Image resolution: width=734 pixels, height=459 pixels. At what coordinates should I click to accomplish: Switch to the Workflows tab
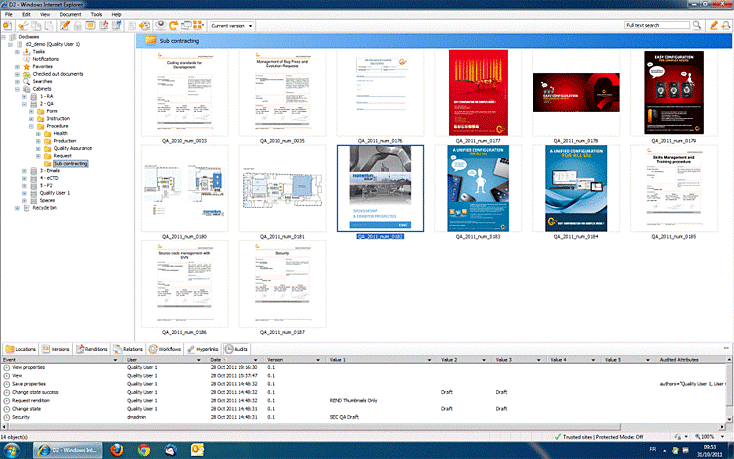[x=165, y=349]
